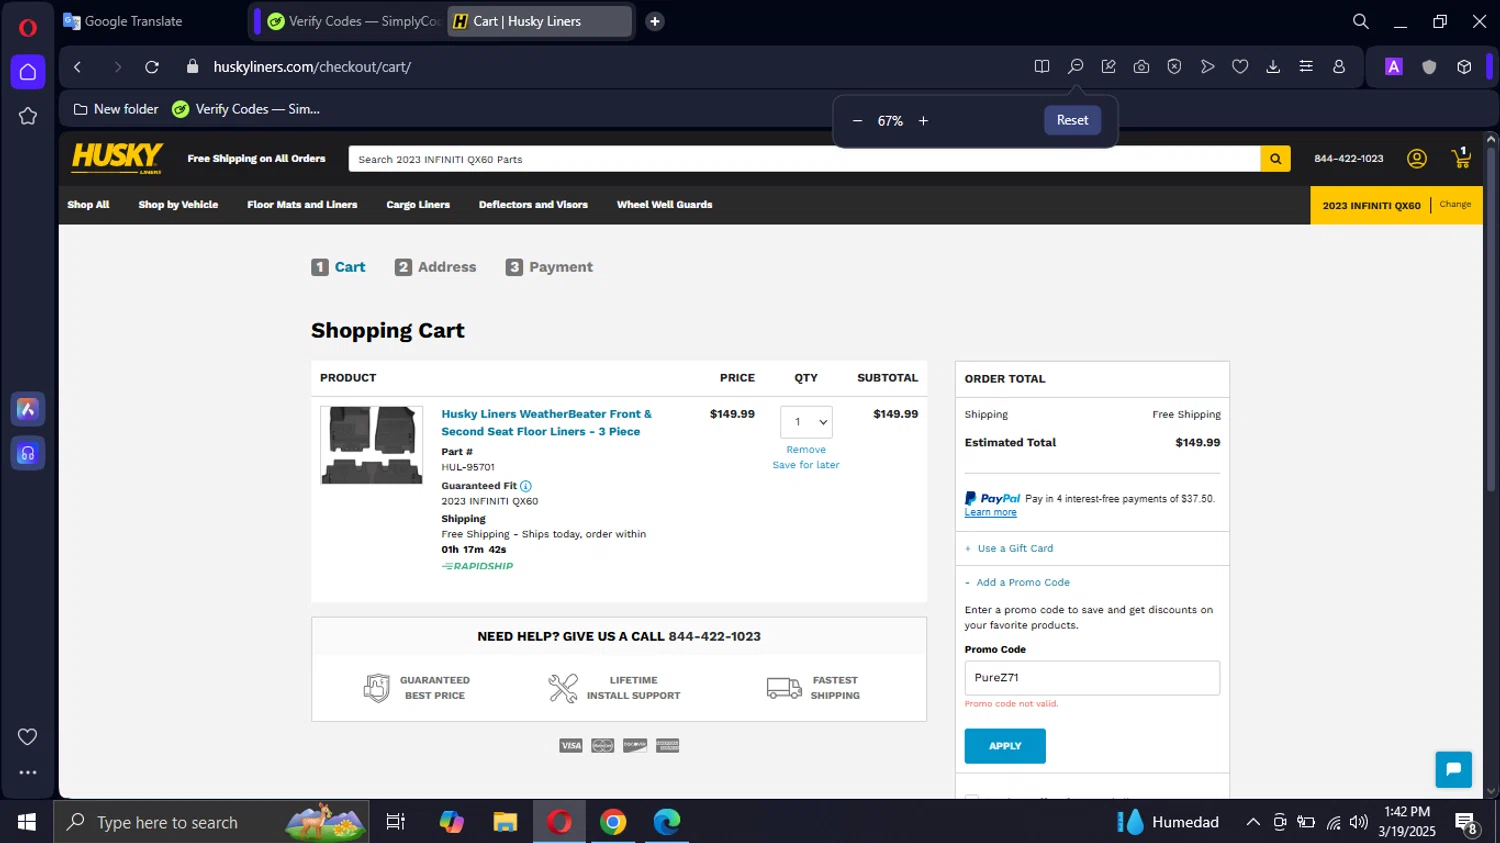1500x843 pixels.
Task: Open Floor Mats and Liners menu
Action: [x=302, y=205]
